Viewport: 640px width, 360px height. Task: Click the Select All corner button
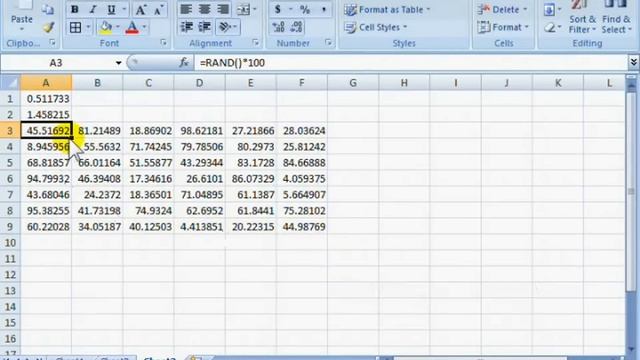[x=10, y=83]
